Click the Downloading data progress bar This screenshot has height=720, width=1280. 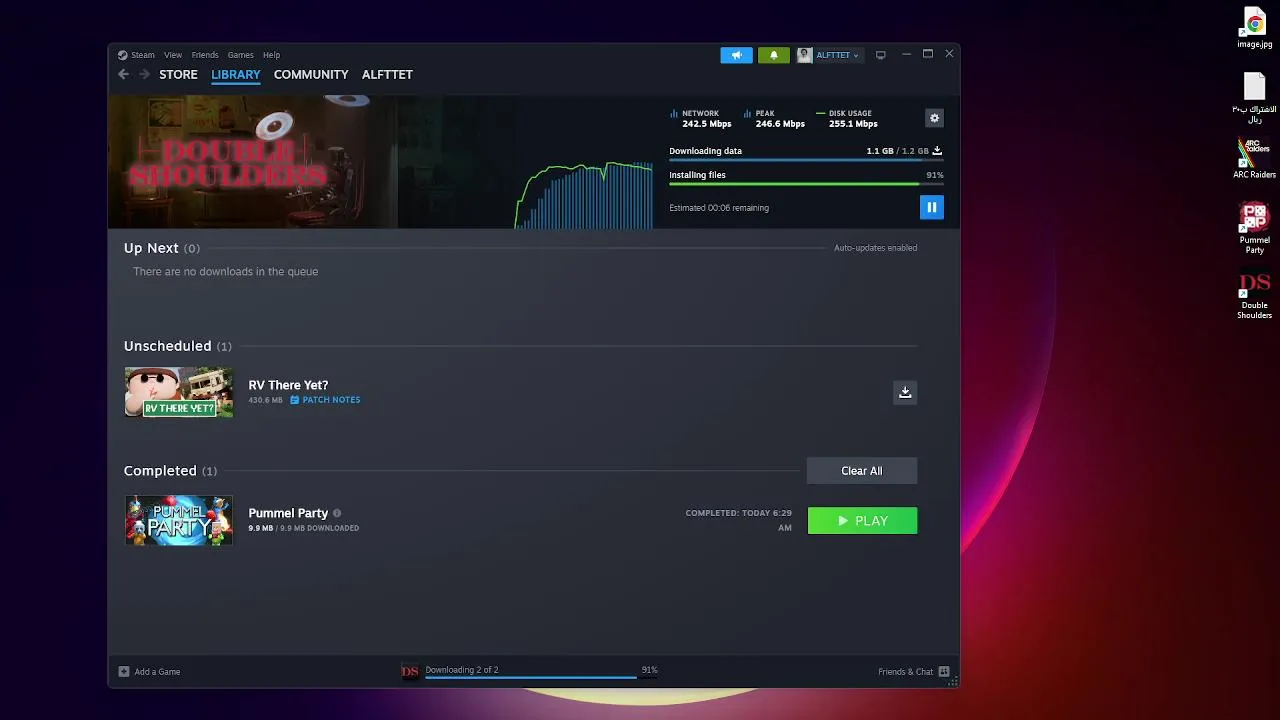coord(806,160)
